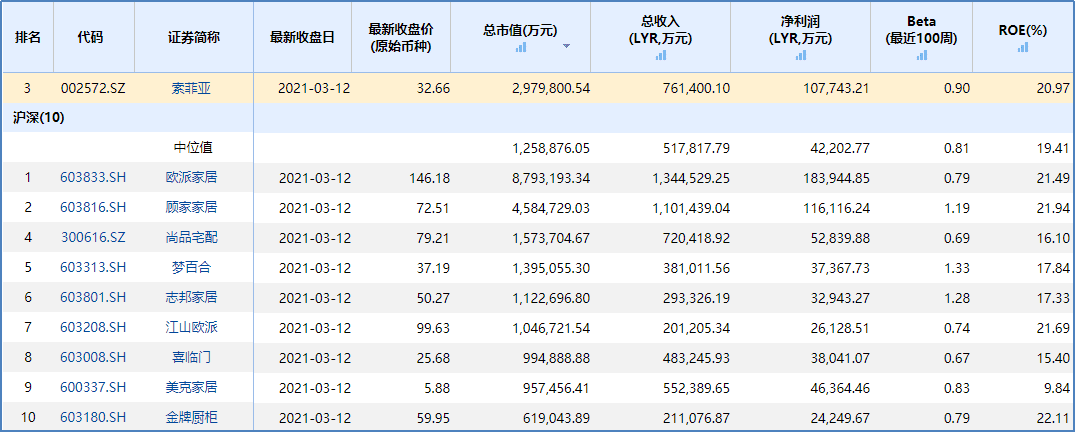Click net profit value 107,743.21
This screenshot has width=1075, height=433.
(834, 88)
